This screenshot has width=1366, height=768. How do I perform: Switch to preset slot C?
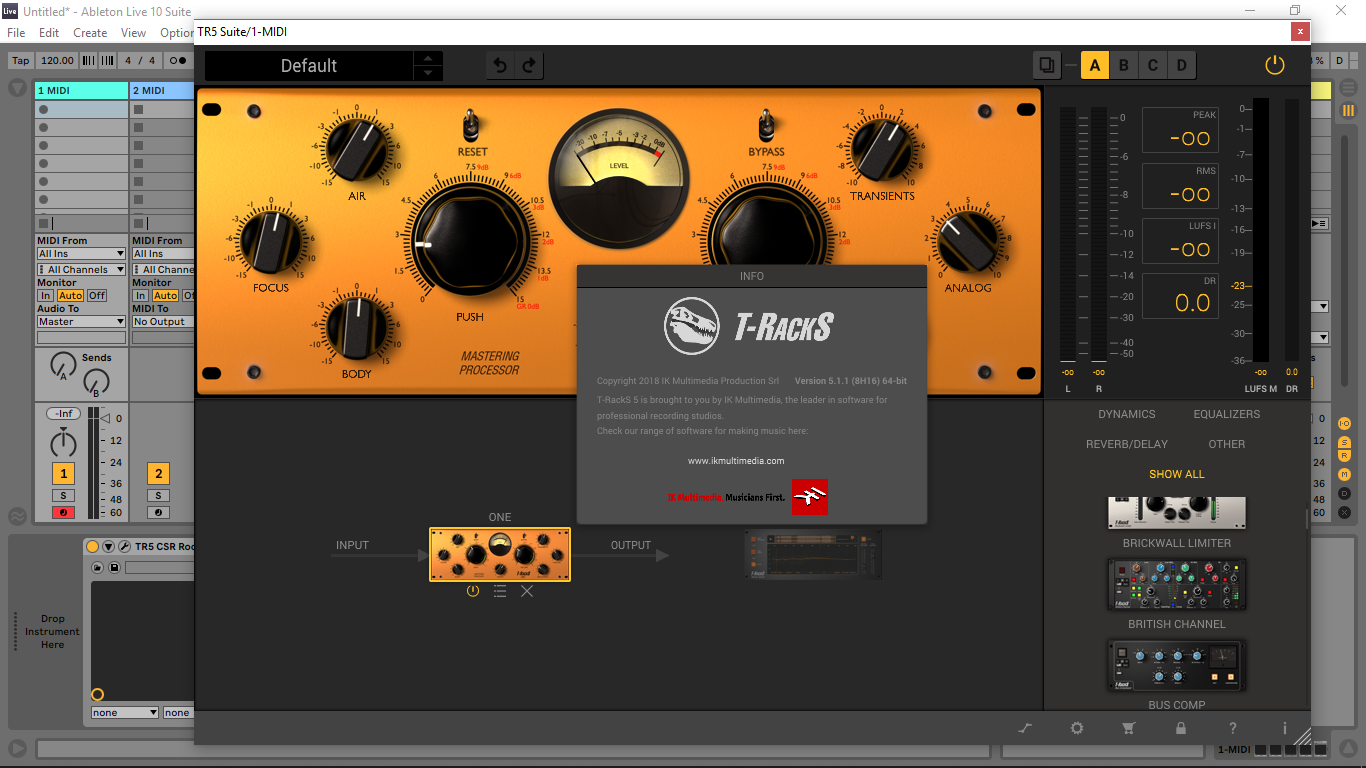1153,66
